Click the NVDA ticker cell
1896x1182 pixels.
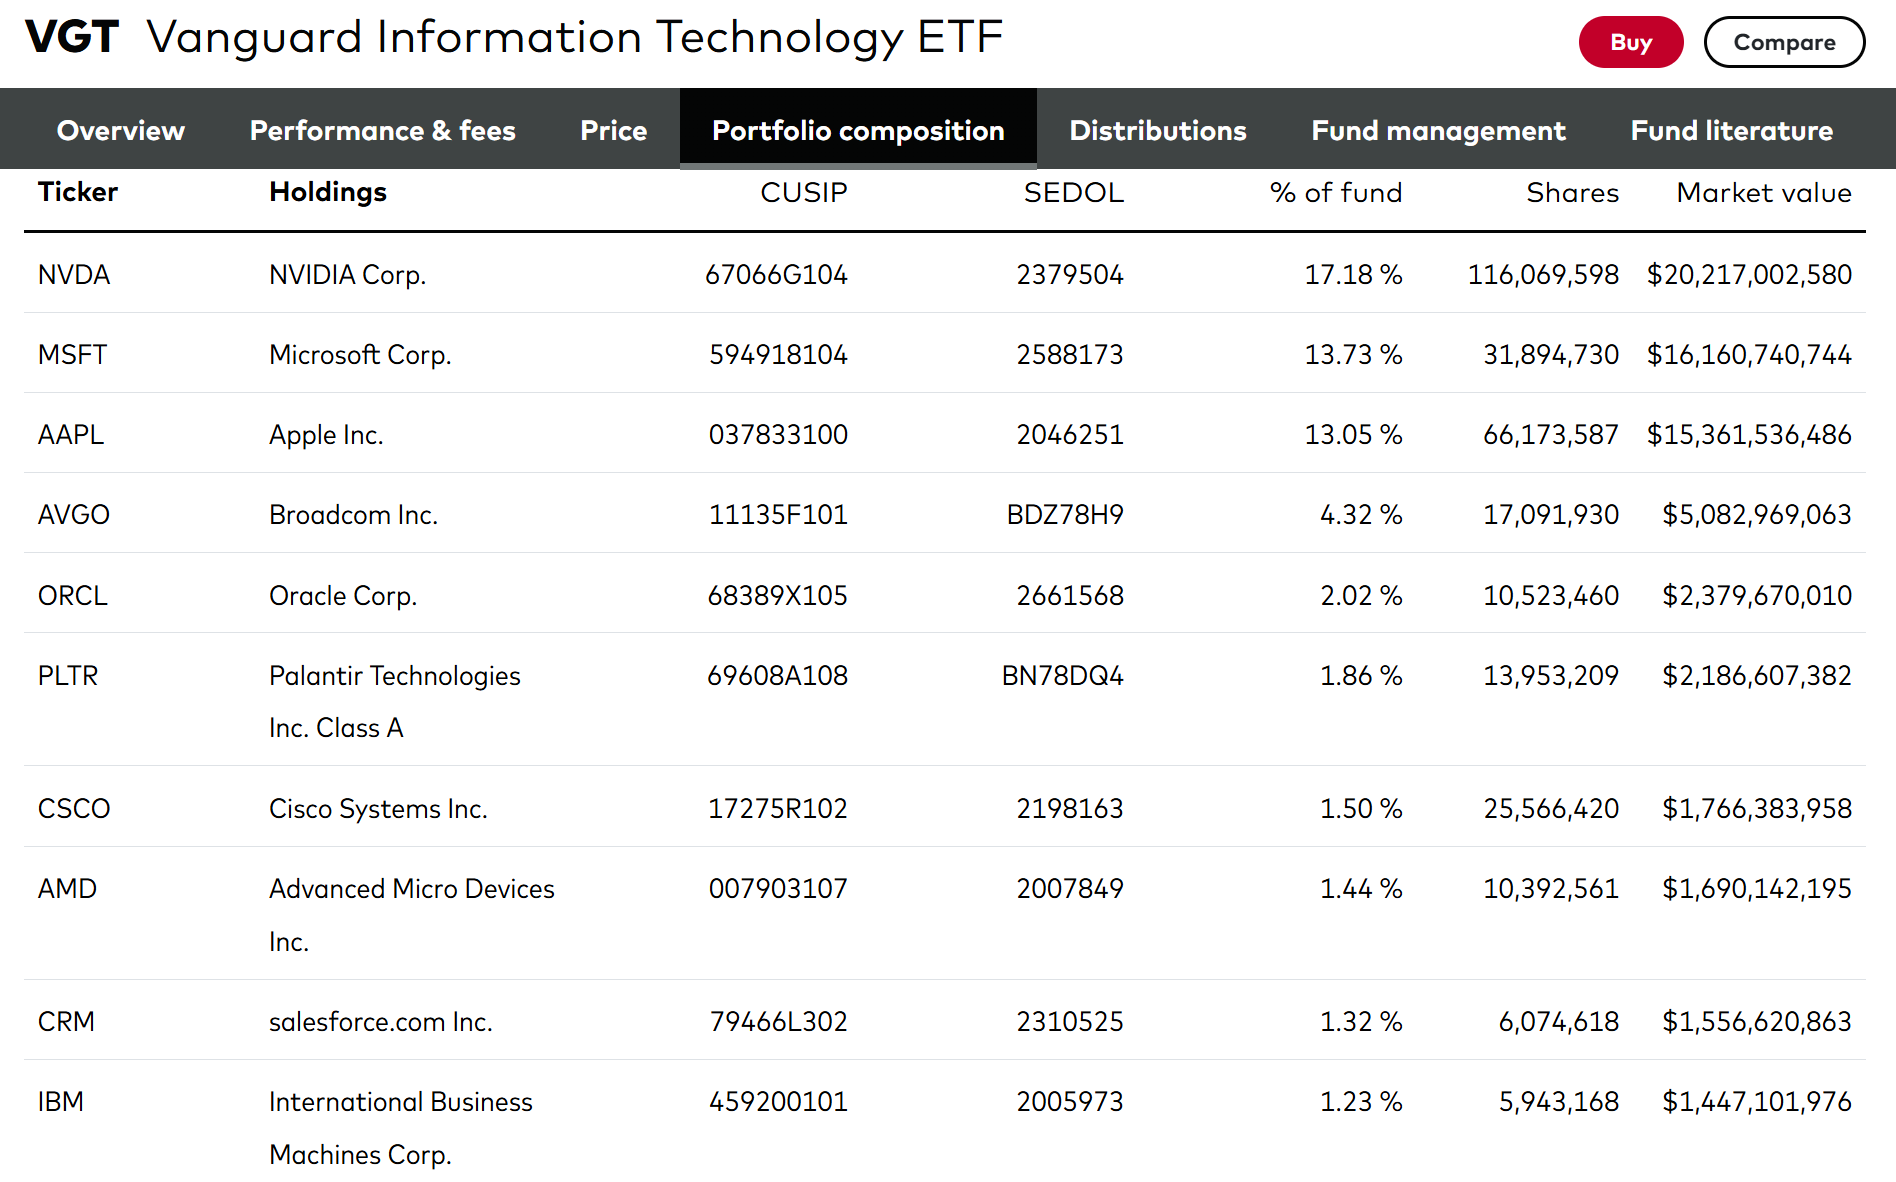[x=74, y=274]
